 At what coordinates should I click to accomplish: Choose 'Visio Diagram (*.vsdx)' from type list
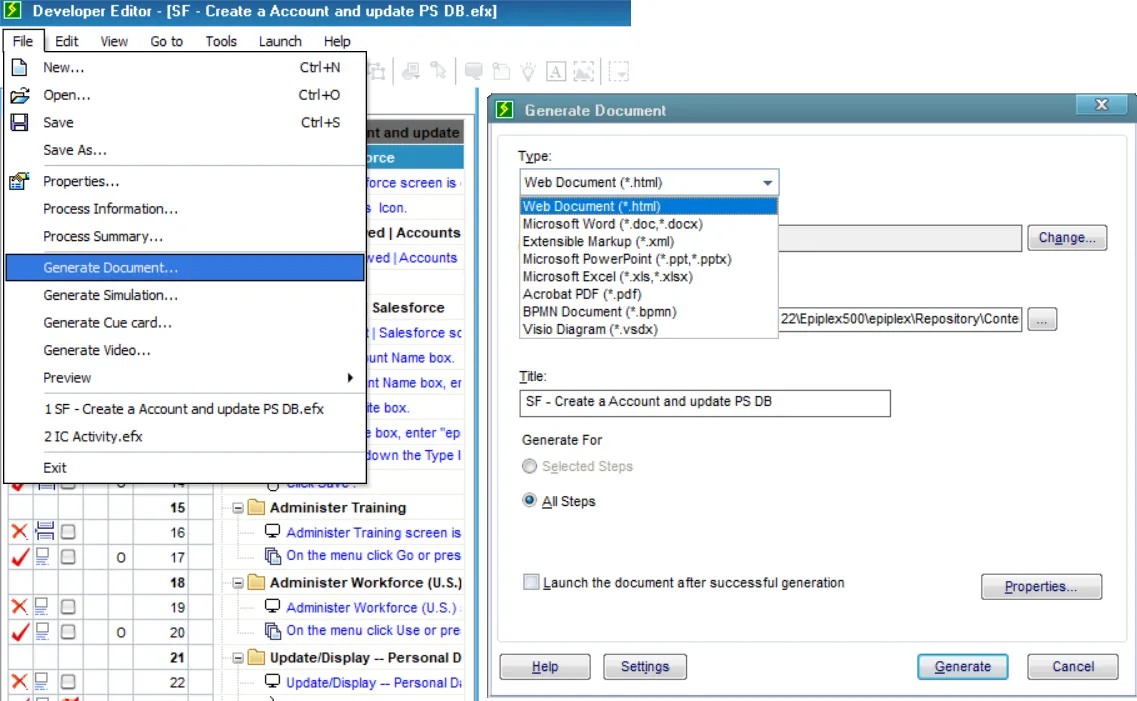pos(648,329)
